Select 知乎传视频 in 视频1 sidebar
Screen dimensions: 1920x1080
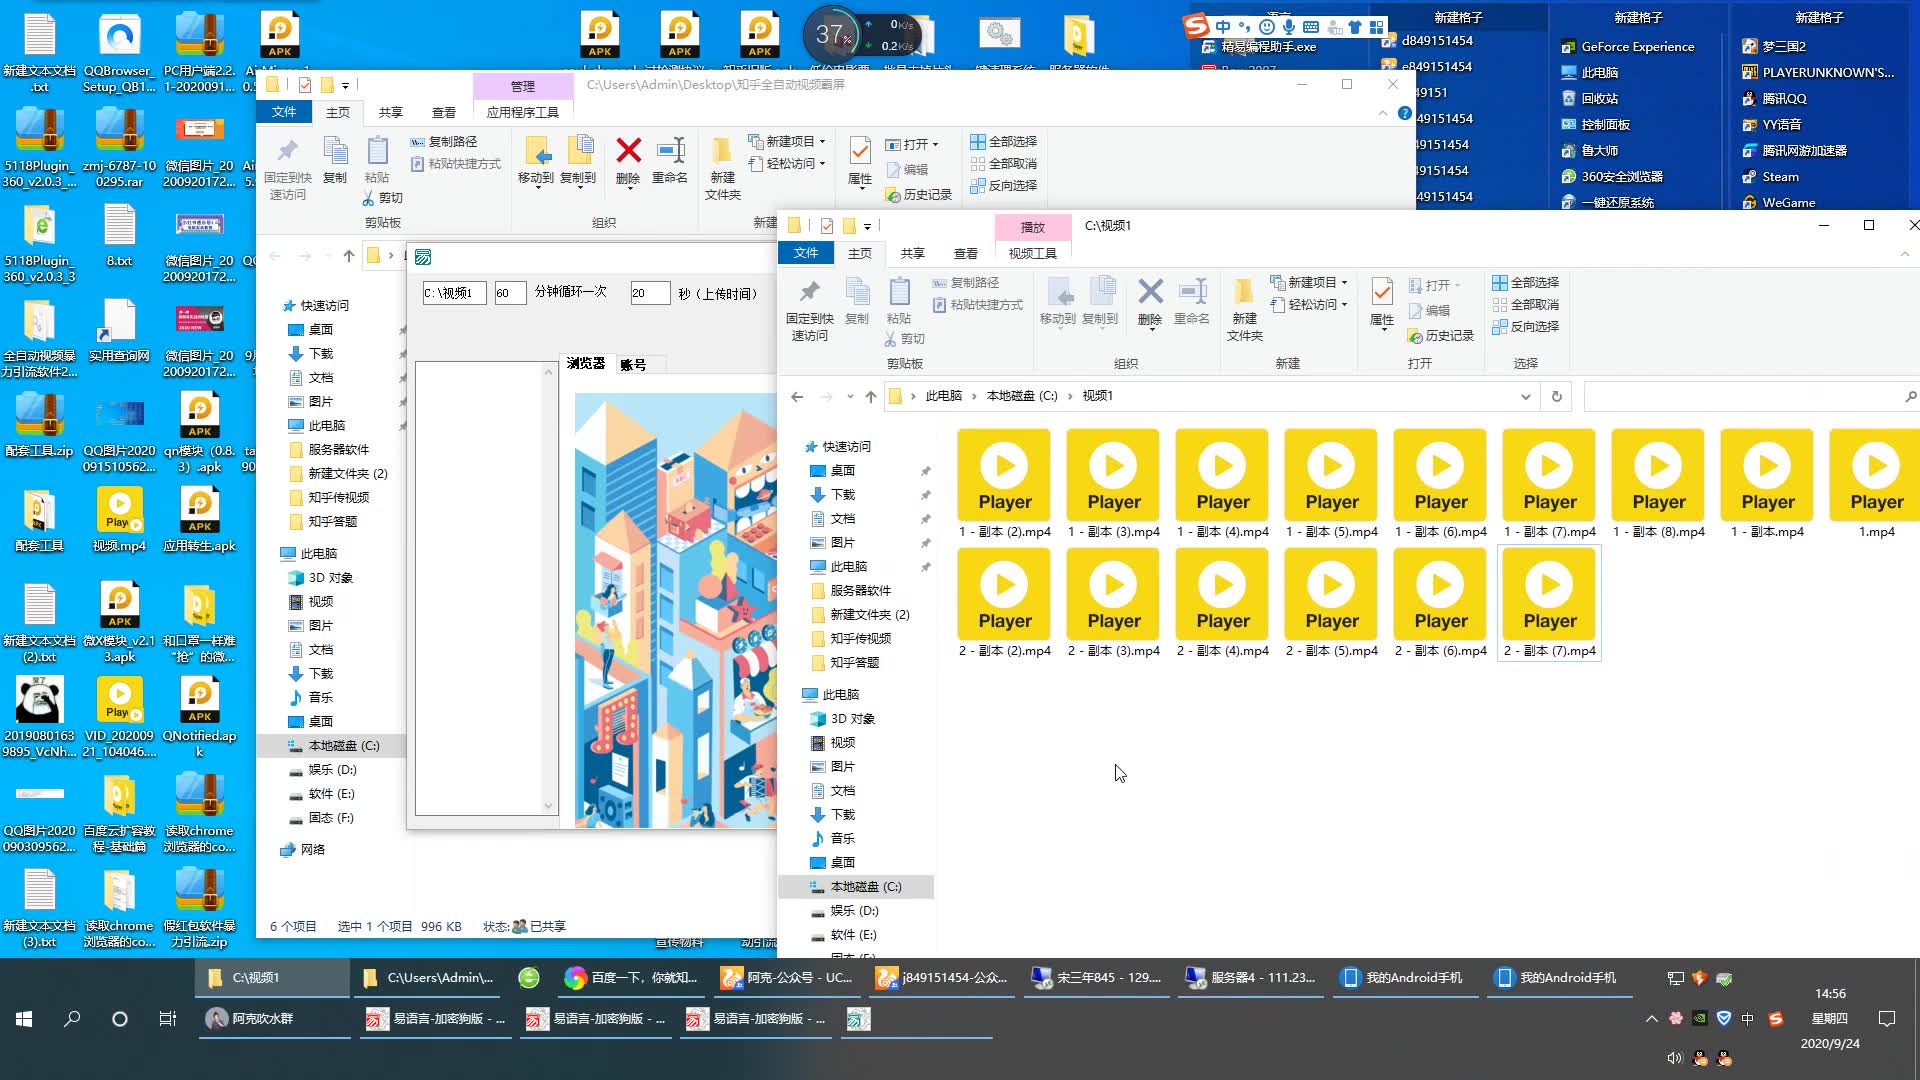(860, 638)
